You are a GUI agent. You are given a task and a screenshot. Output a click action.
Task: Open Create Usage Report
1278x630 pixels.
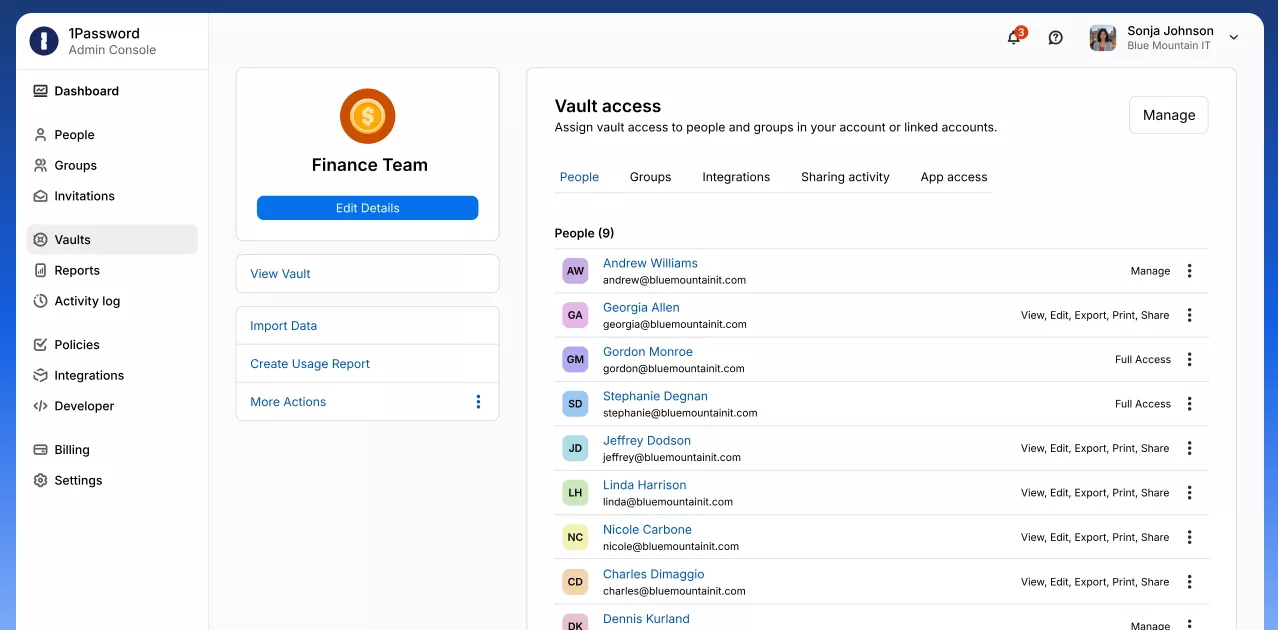coord(310,363)
